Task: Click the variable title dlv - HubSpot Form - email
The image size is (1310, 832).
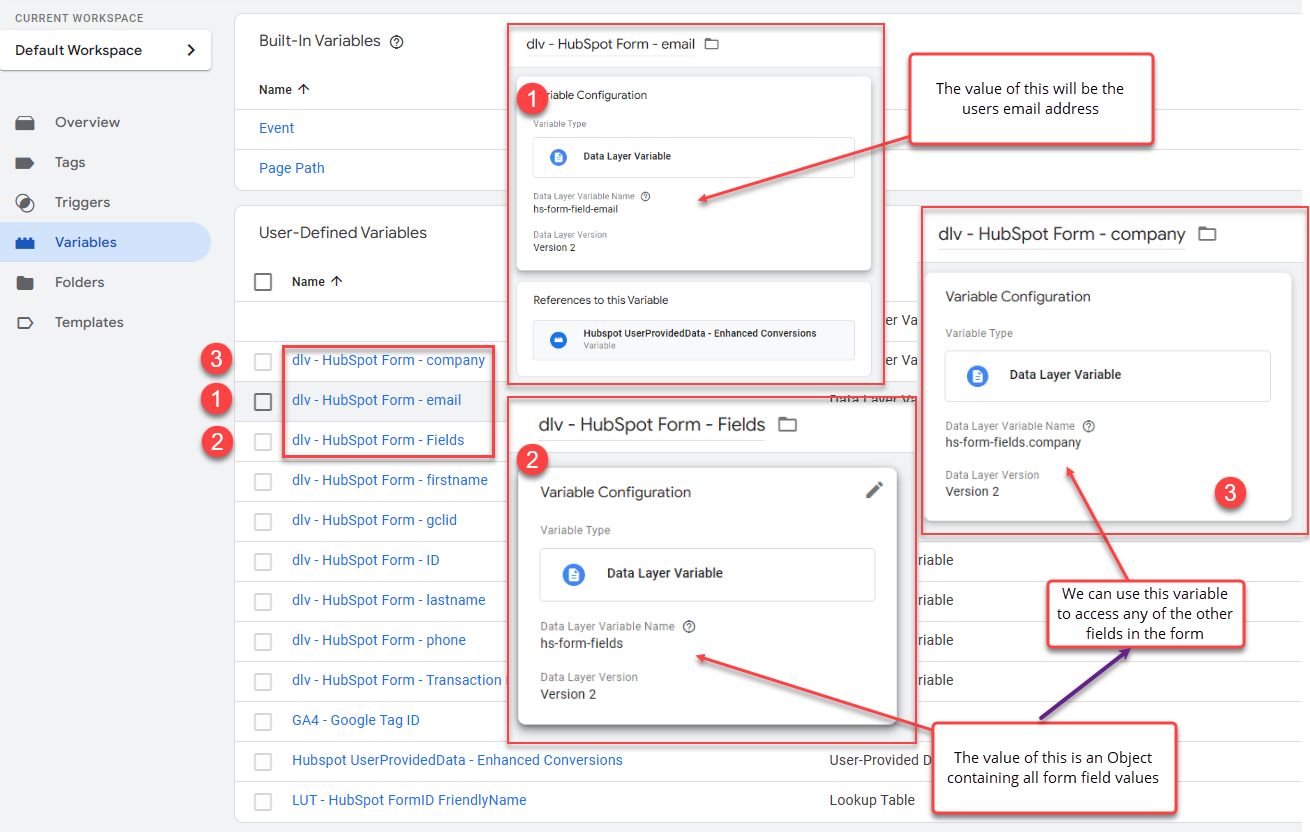Action: [610, 44]
